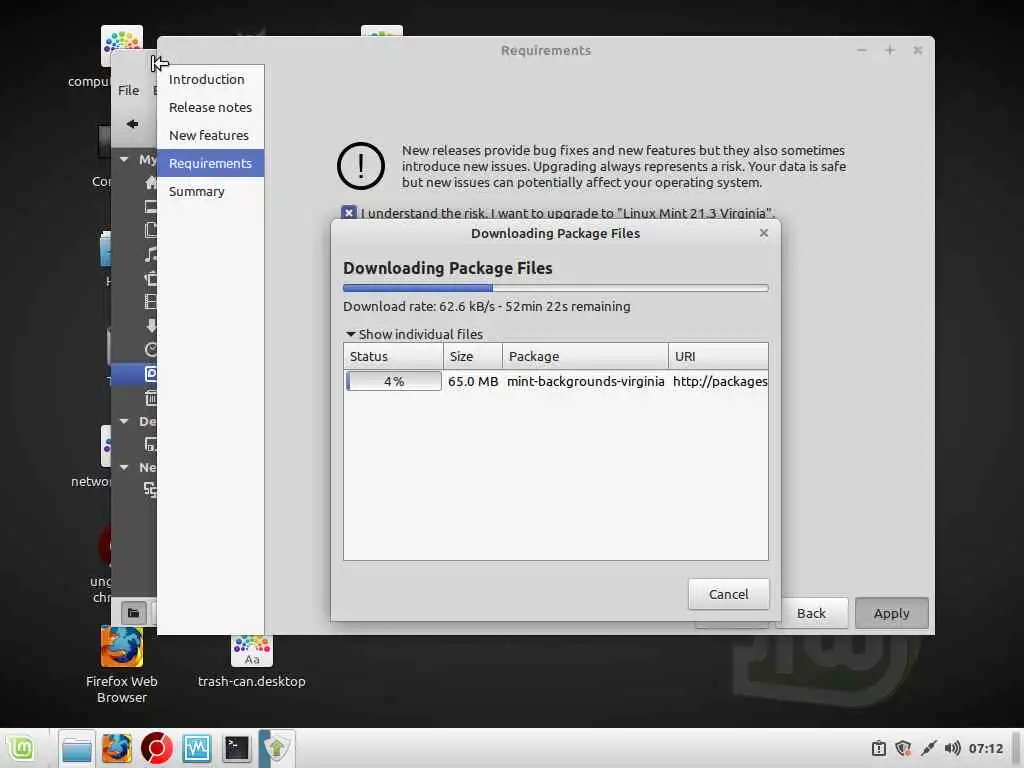Sort by the URI column header

718,357
